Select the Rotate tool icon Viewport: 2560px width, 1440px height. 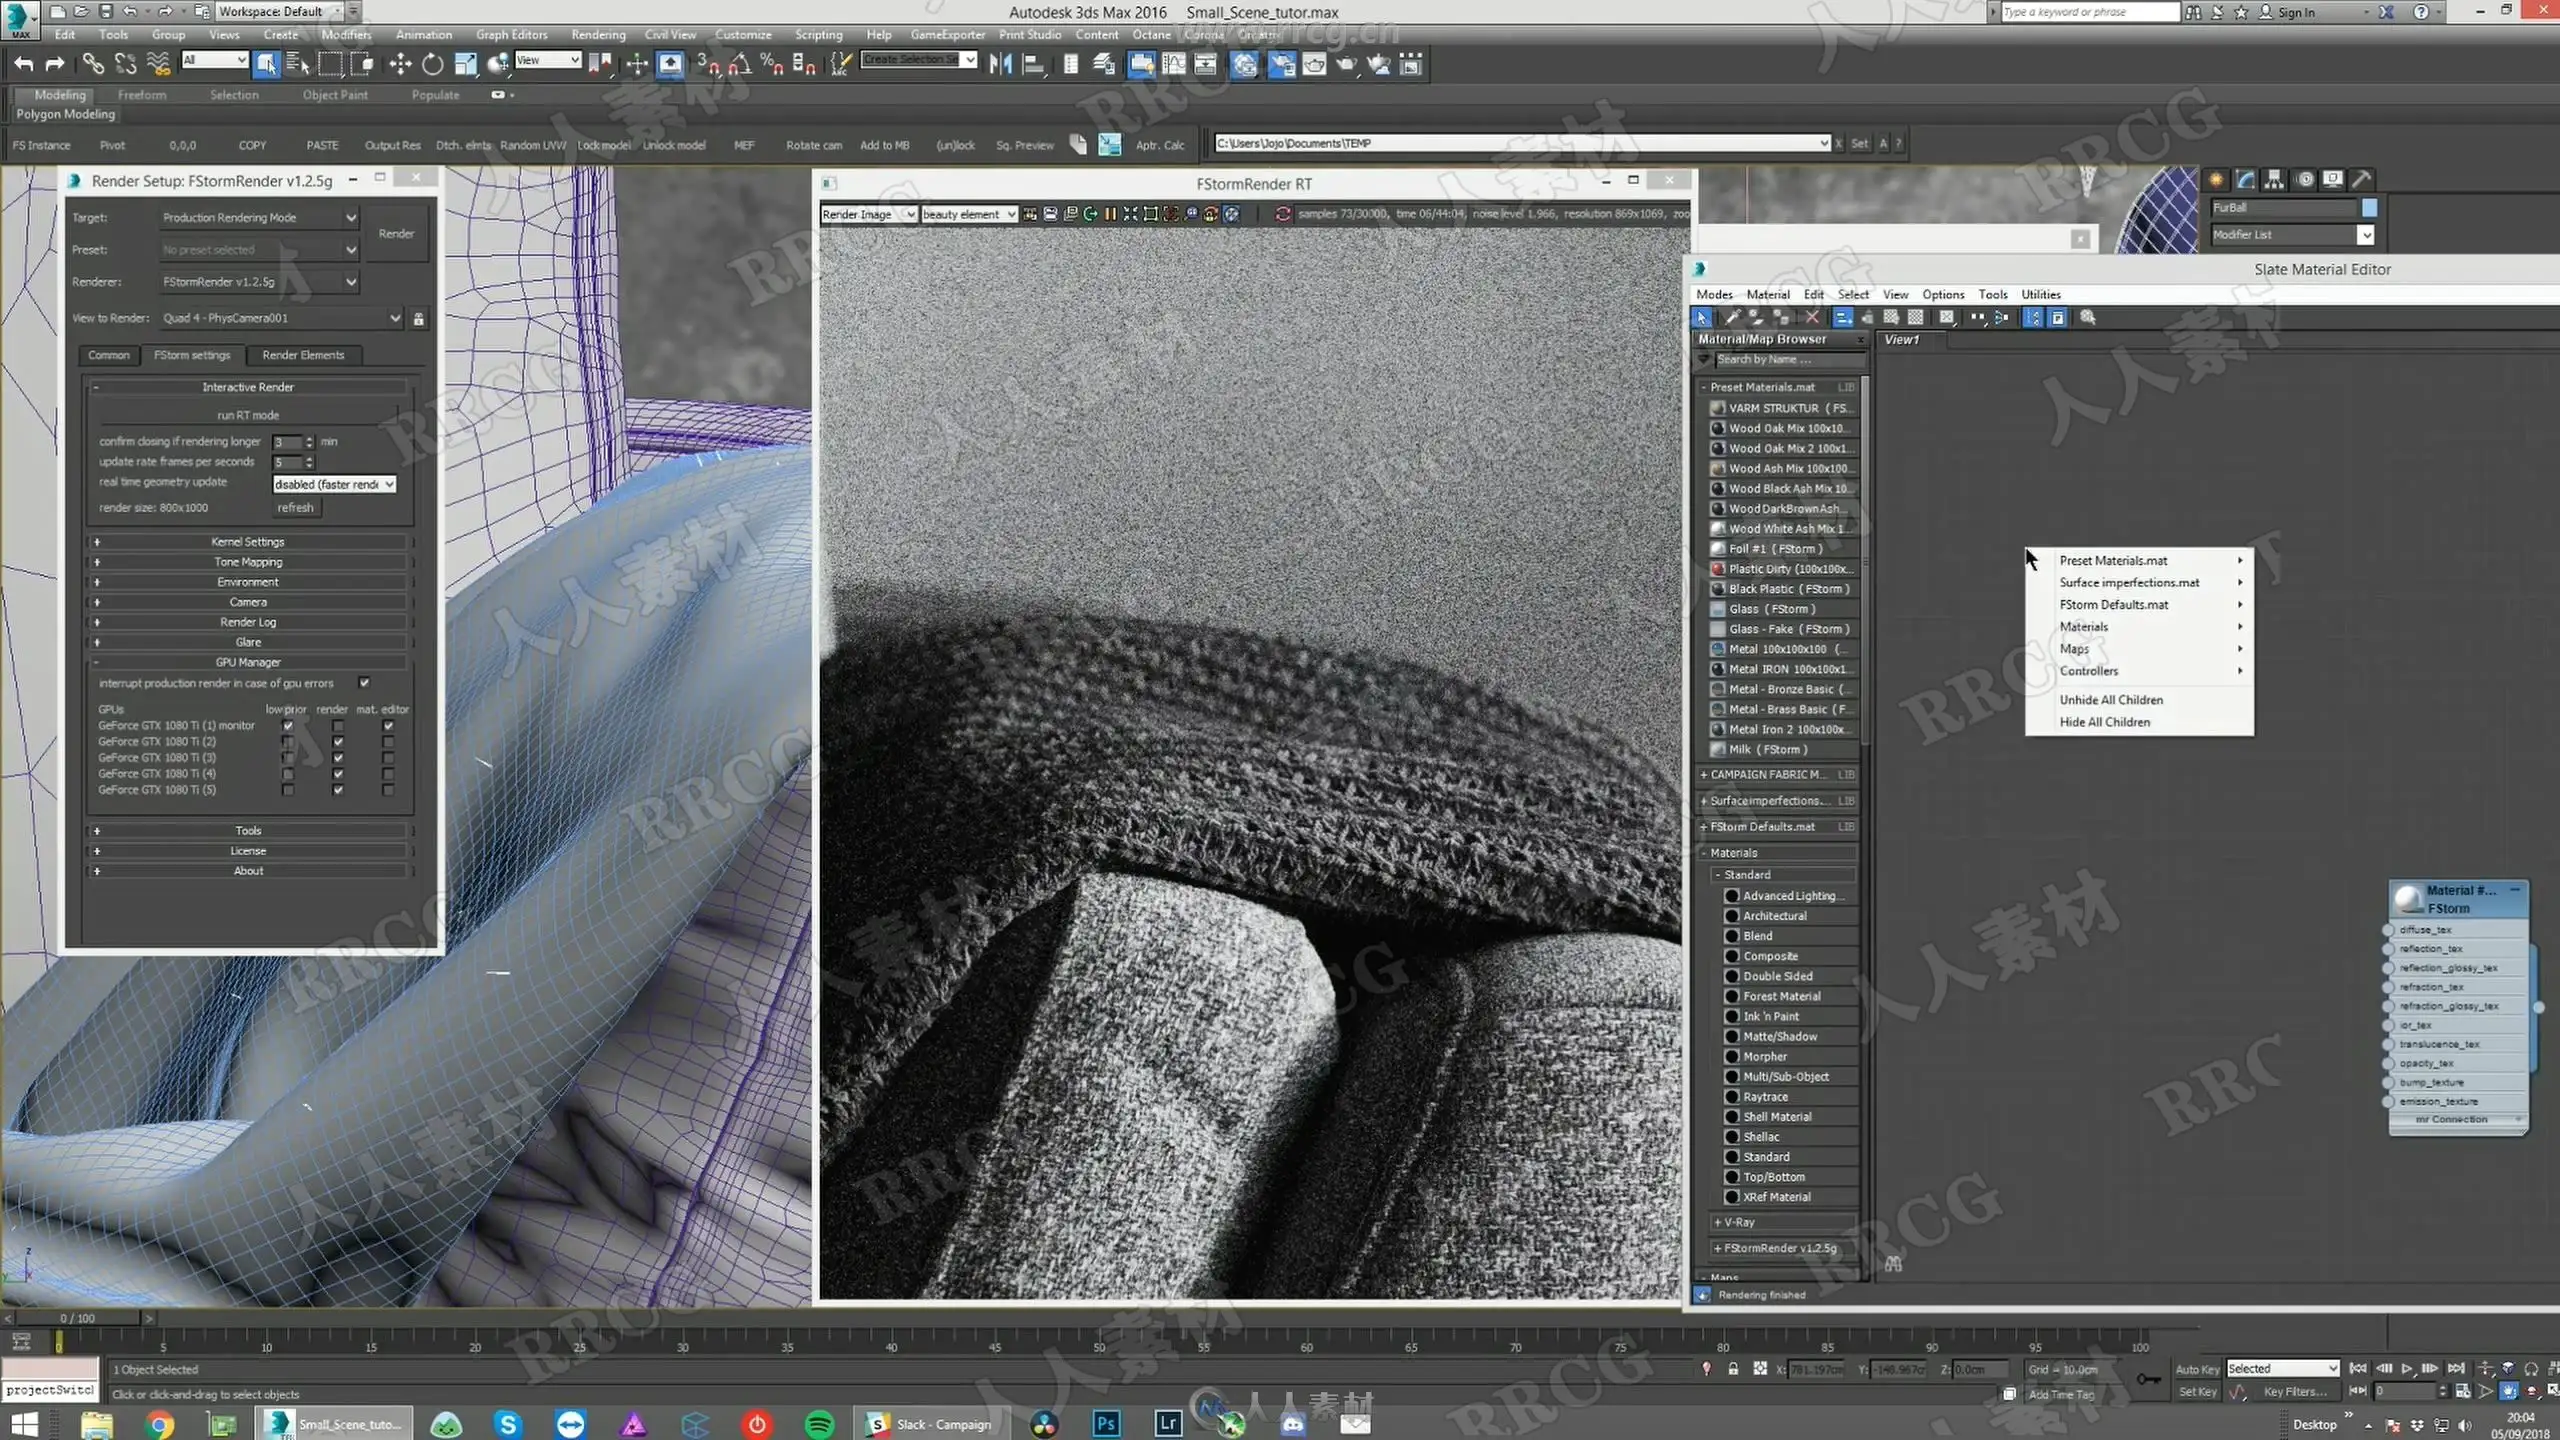[x=432, y=65]
